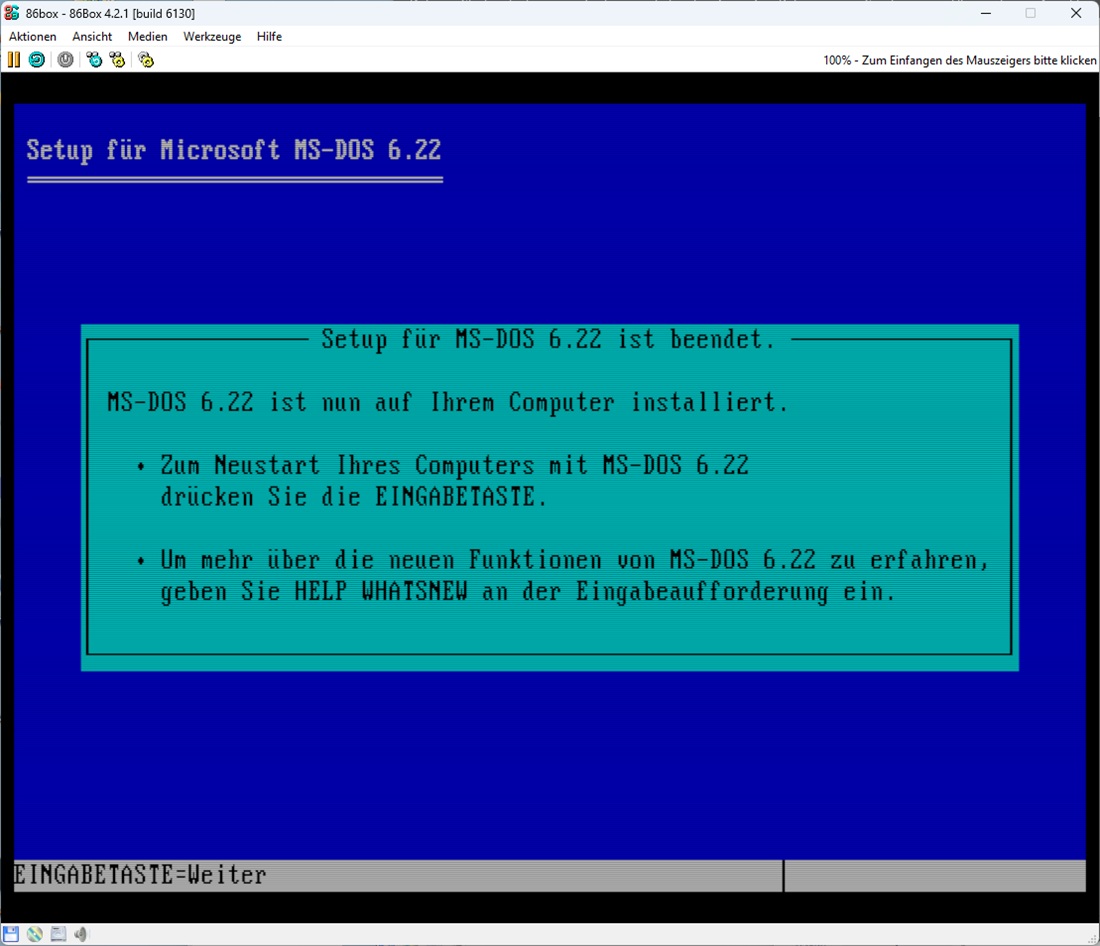1100x946 pixels.
Task: Expand the Medien menu
Action: click(148, 37)
